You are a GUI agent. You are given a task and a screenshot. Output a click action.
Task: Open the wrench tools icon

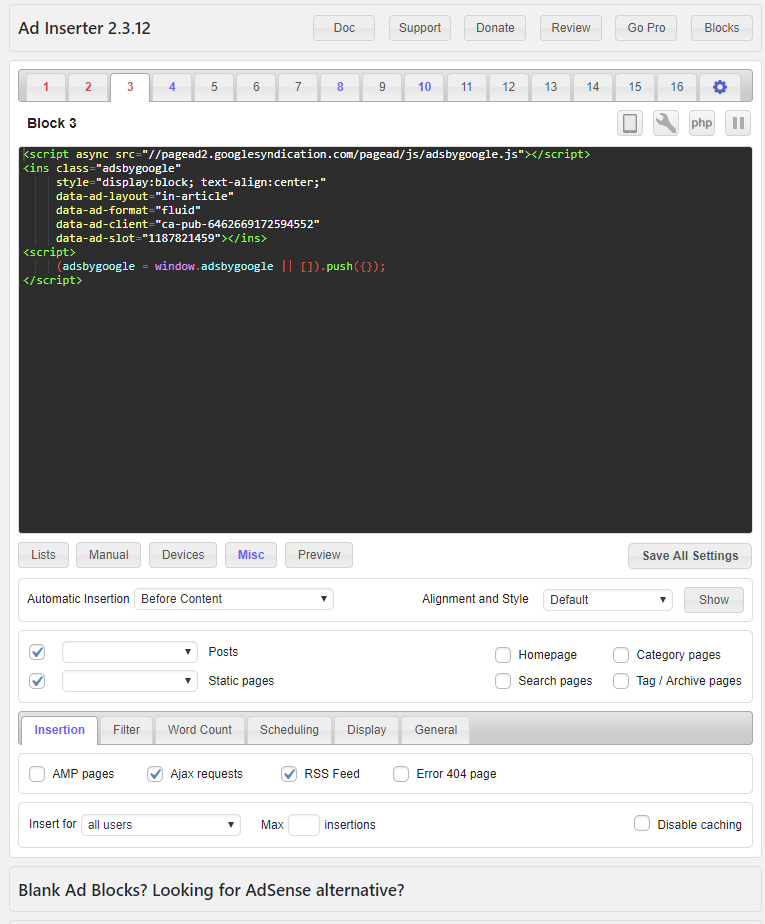[x=665, y=123]
